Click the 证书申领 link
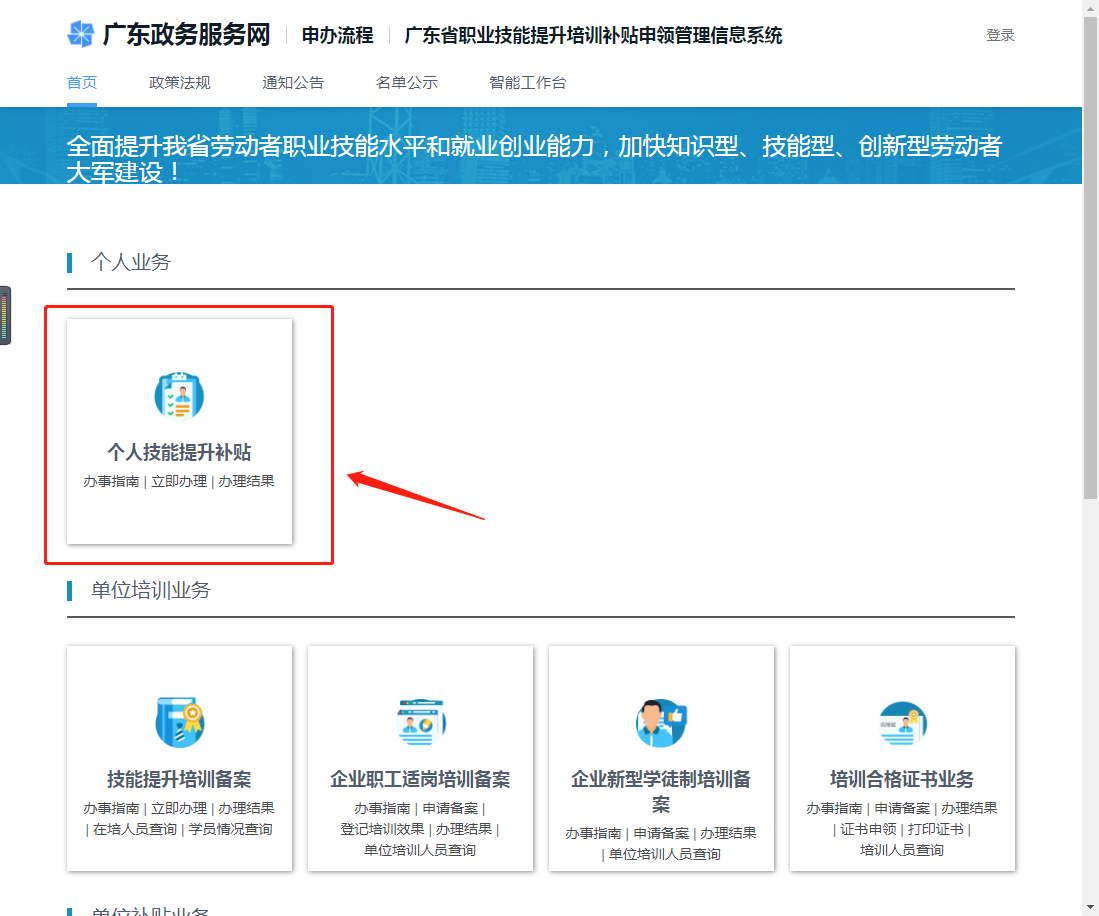Image resolution: width=1099 pixels, height=916 pixels. pyautogui.click(x=868, y=829)
